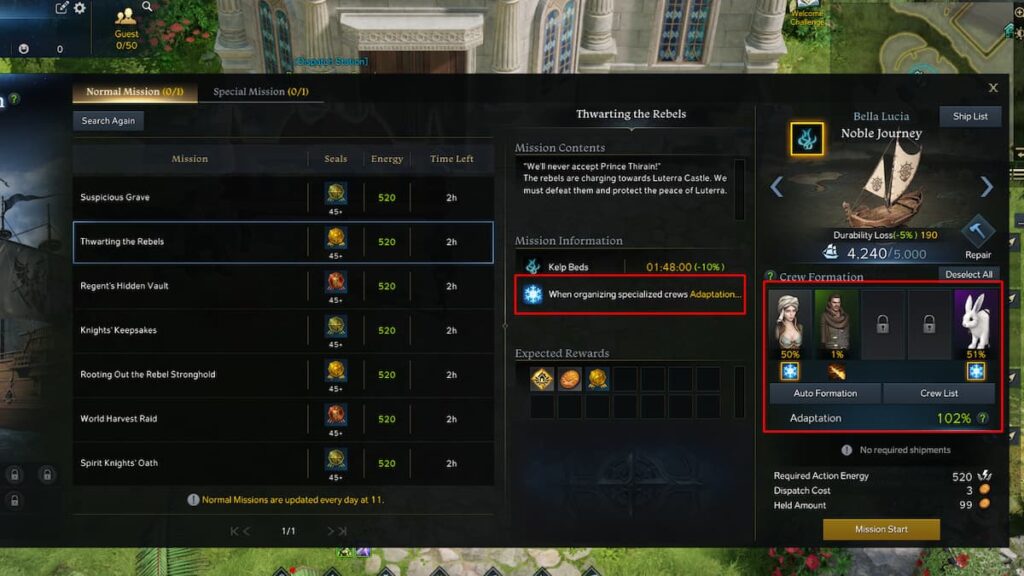Select the Normal Mission tab
Image resolution: width=1024 pixels, height=576 pixels.
135,91
